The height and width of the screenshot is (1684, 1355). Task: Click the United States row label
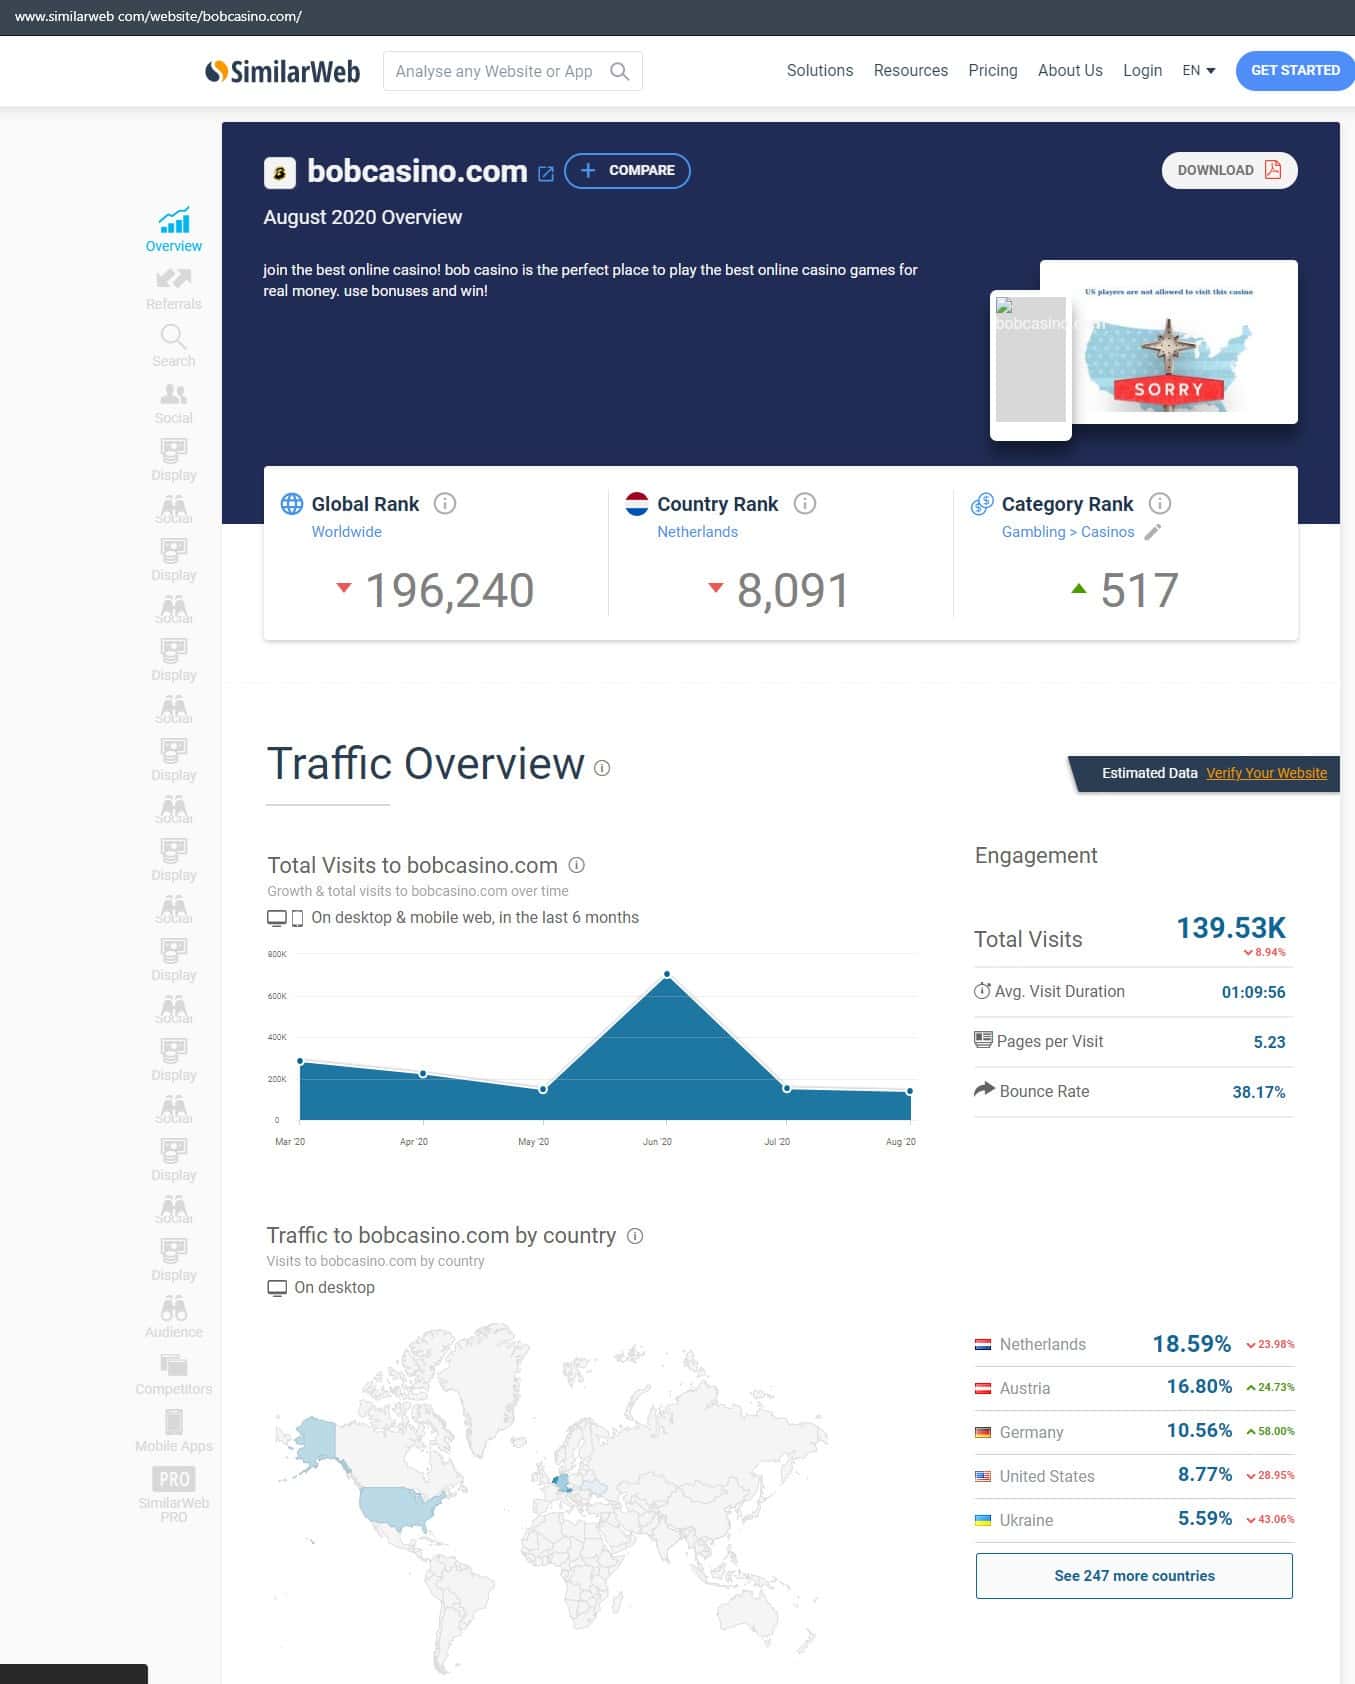1047,1476
